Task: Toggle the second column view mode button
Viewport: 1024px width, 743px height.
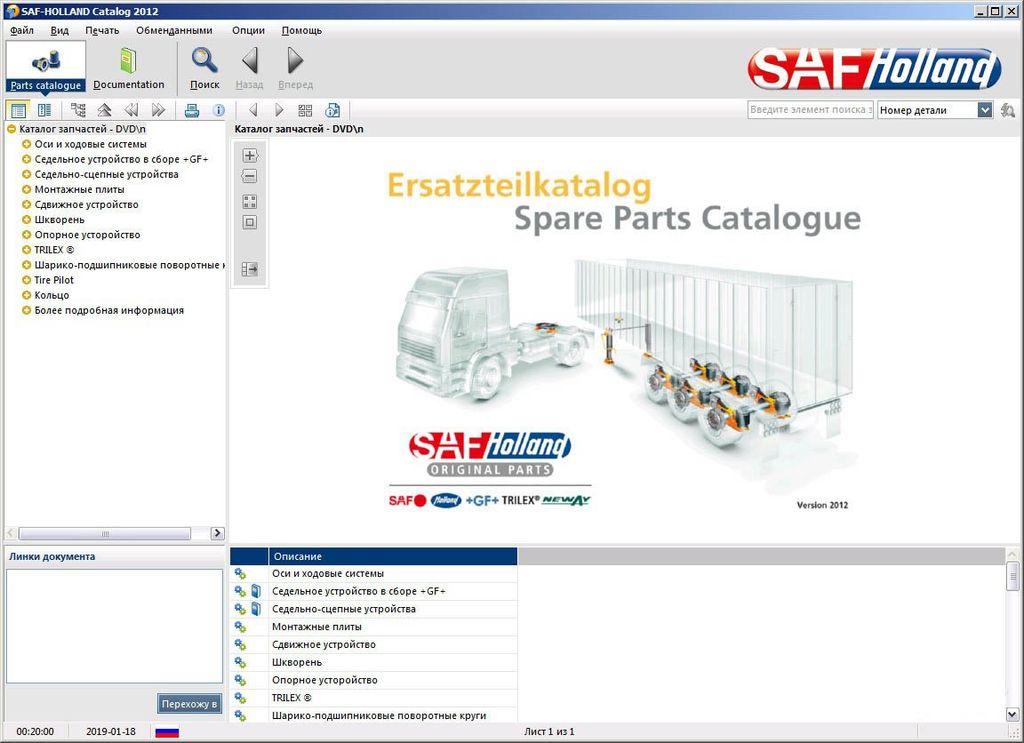Action: (44, 110)
